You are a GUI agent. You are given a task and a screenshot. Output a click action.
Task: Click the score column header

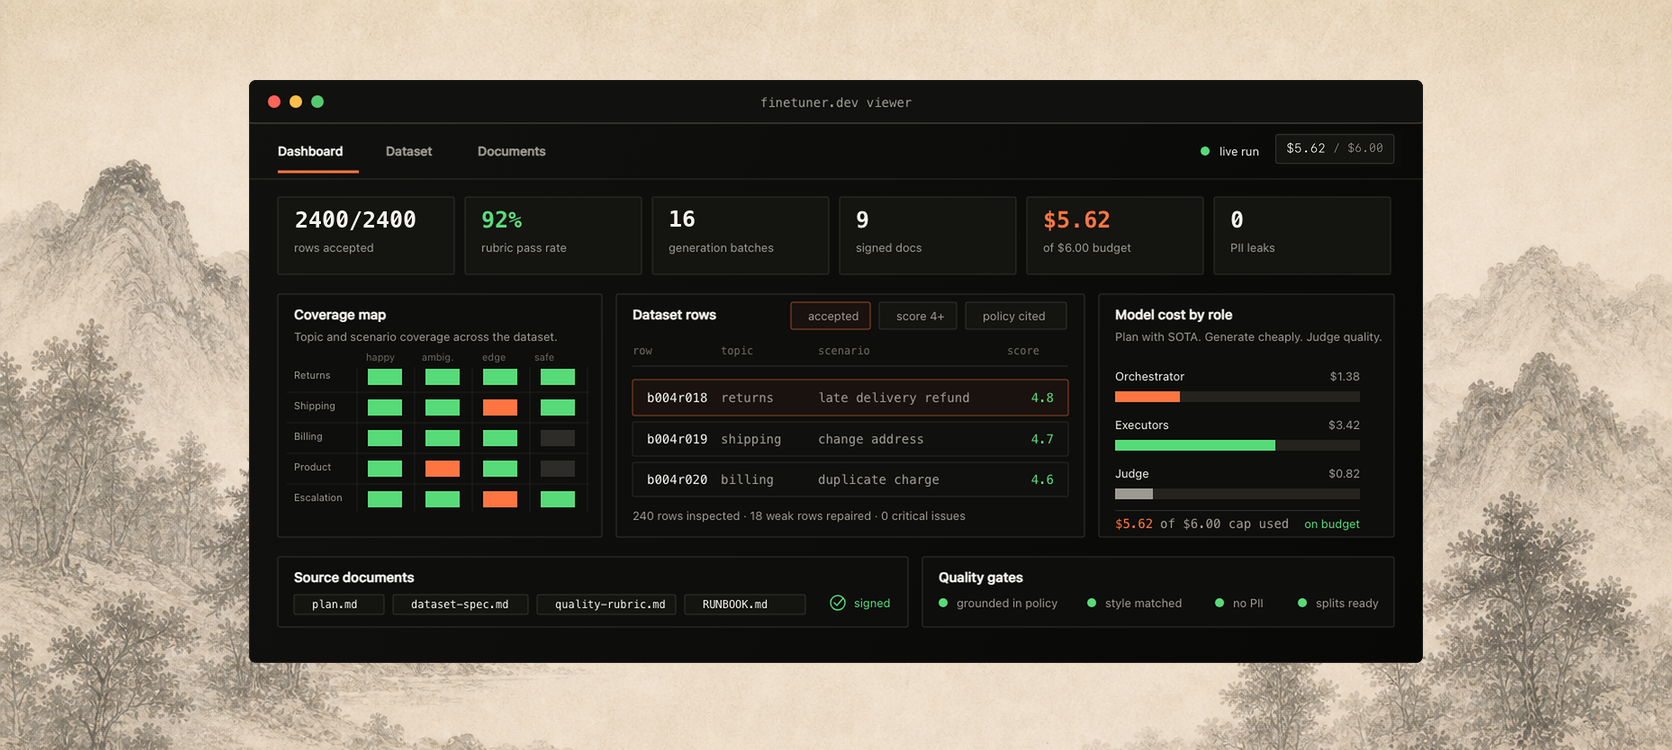1023,351
